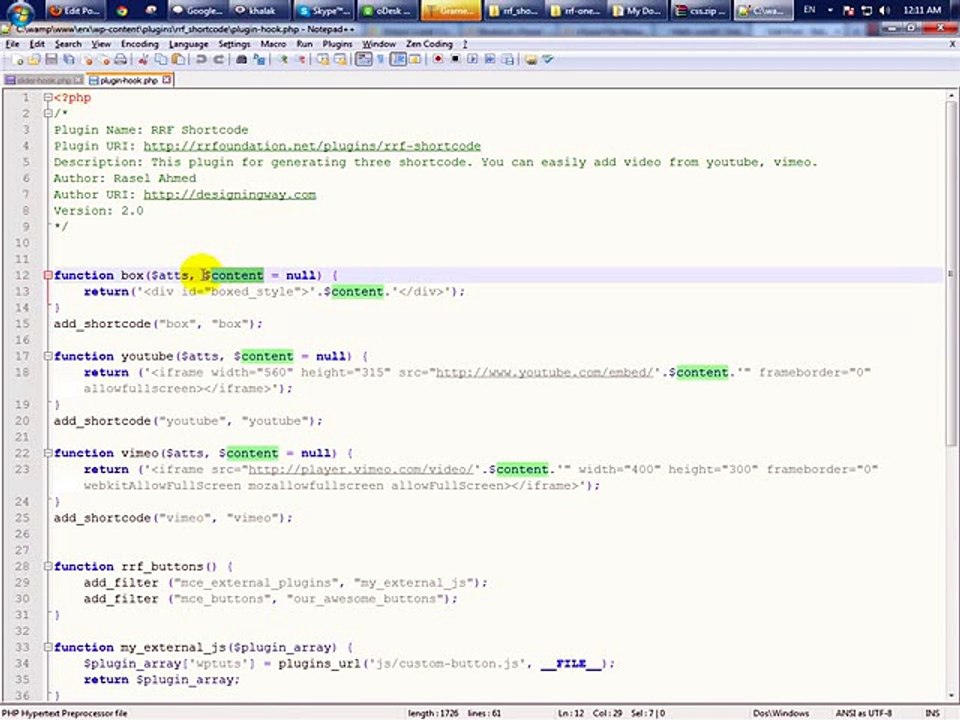Image resolution: width=960 pixels, height=720 pixels.
Task: Play back the recorded macro
Action: [473, 59]
